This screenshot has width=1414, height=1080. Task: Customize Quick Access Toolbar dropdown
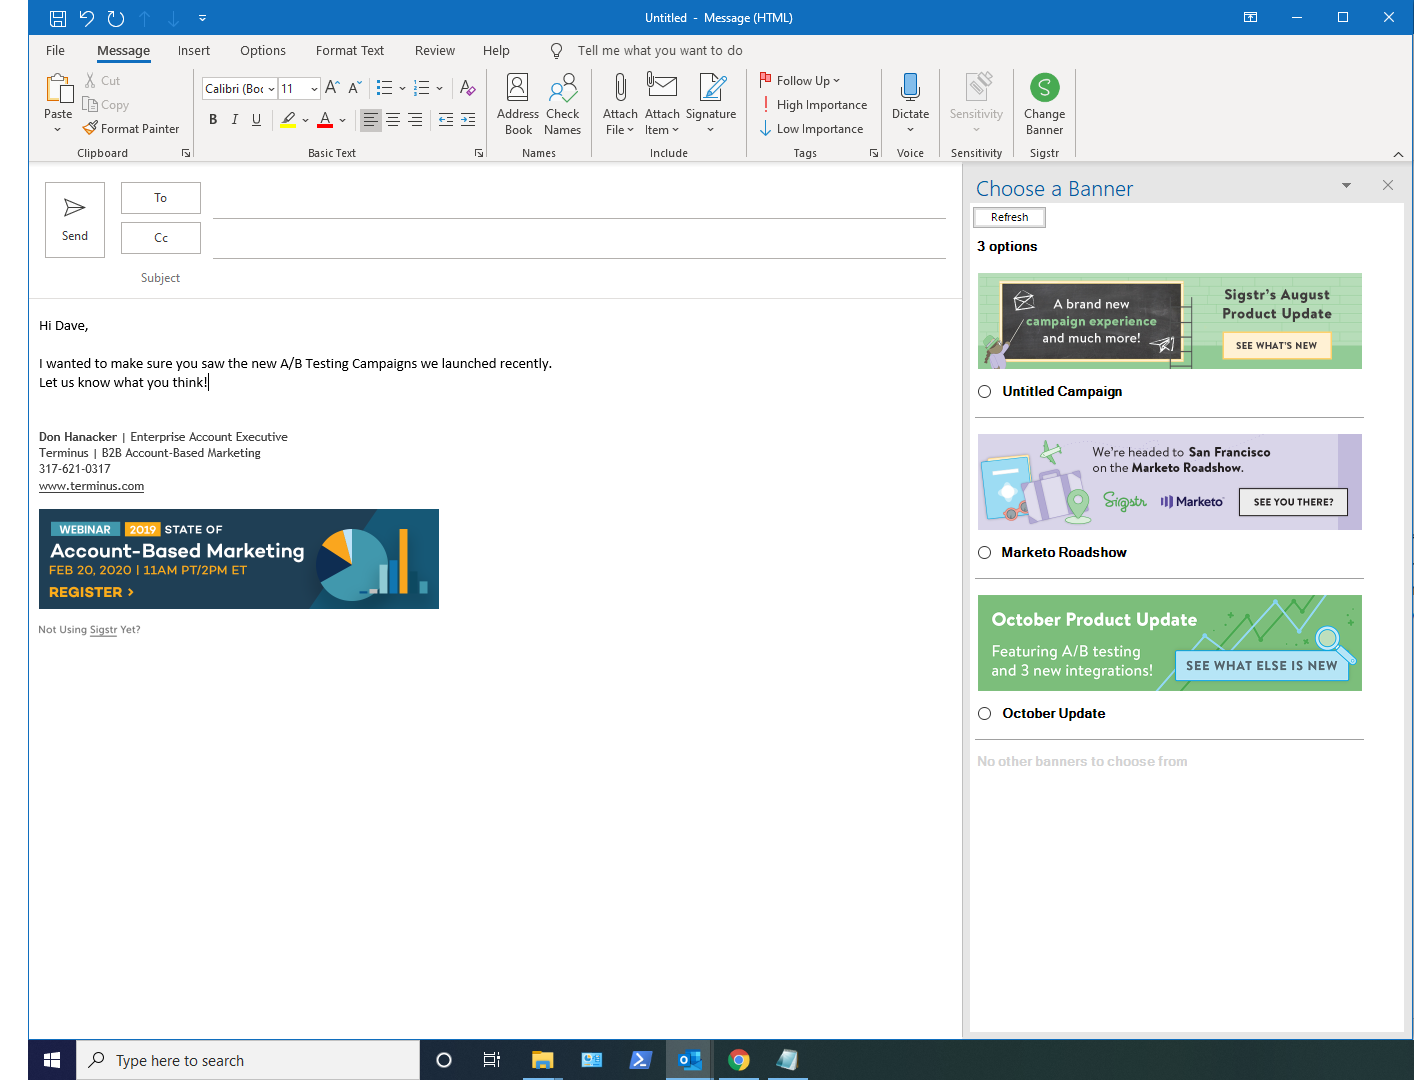[x=202, y=18]
